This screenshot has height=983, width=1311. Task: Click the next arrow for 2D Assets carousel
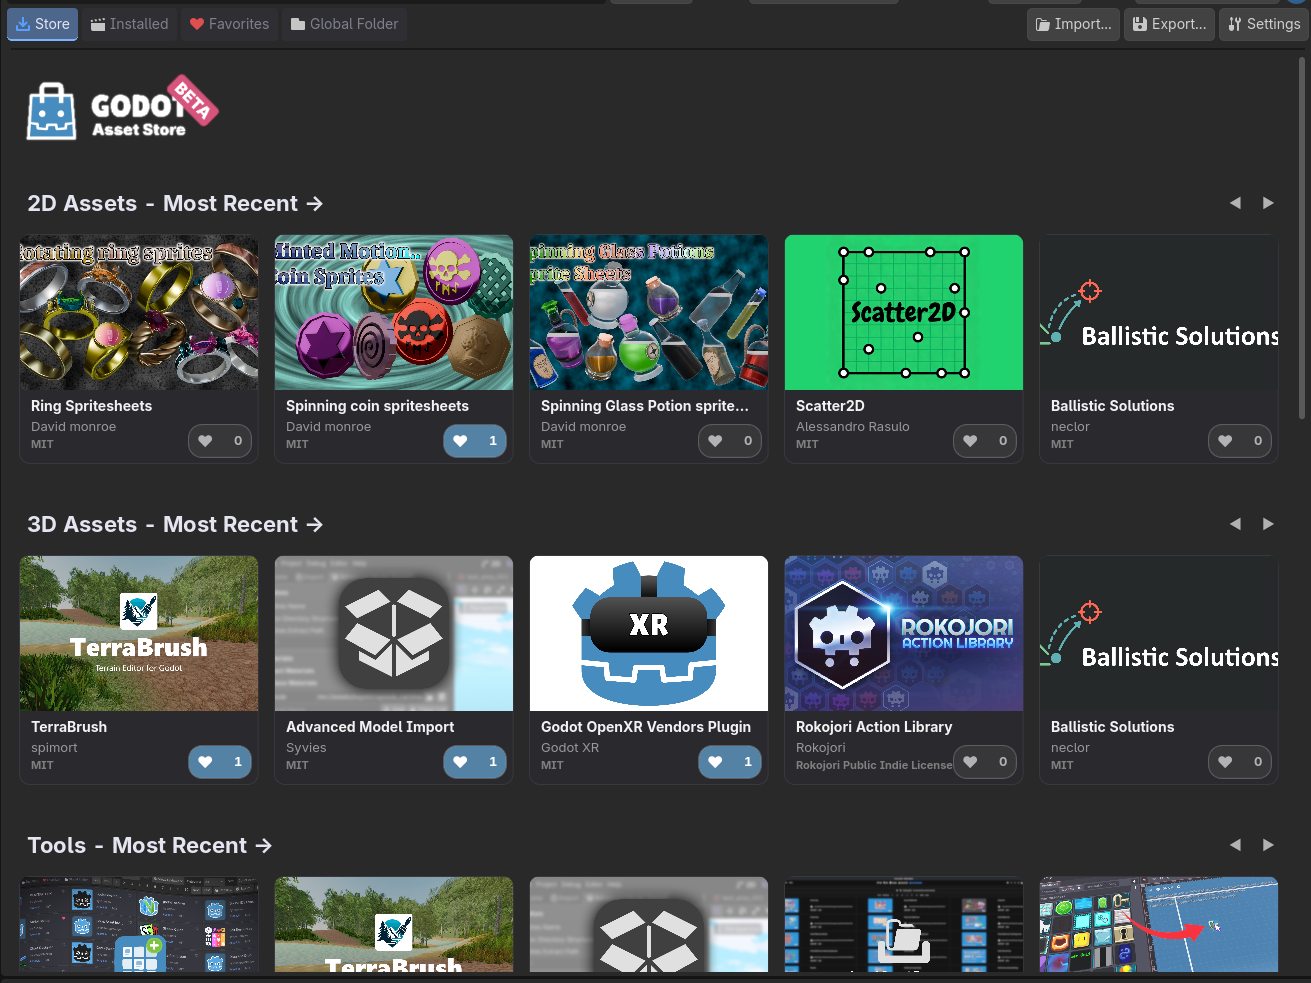(x=1268, y=203)
